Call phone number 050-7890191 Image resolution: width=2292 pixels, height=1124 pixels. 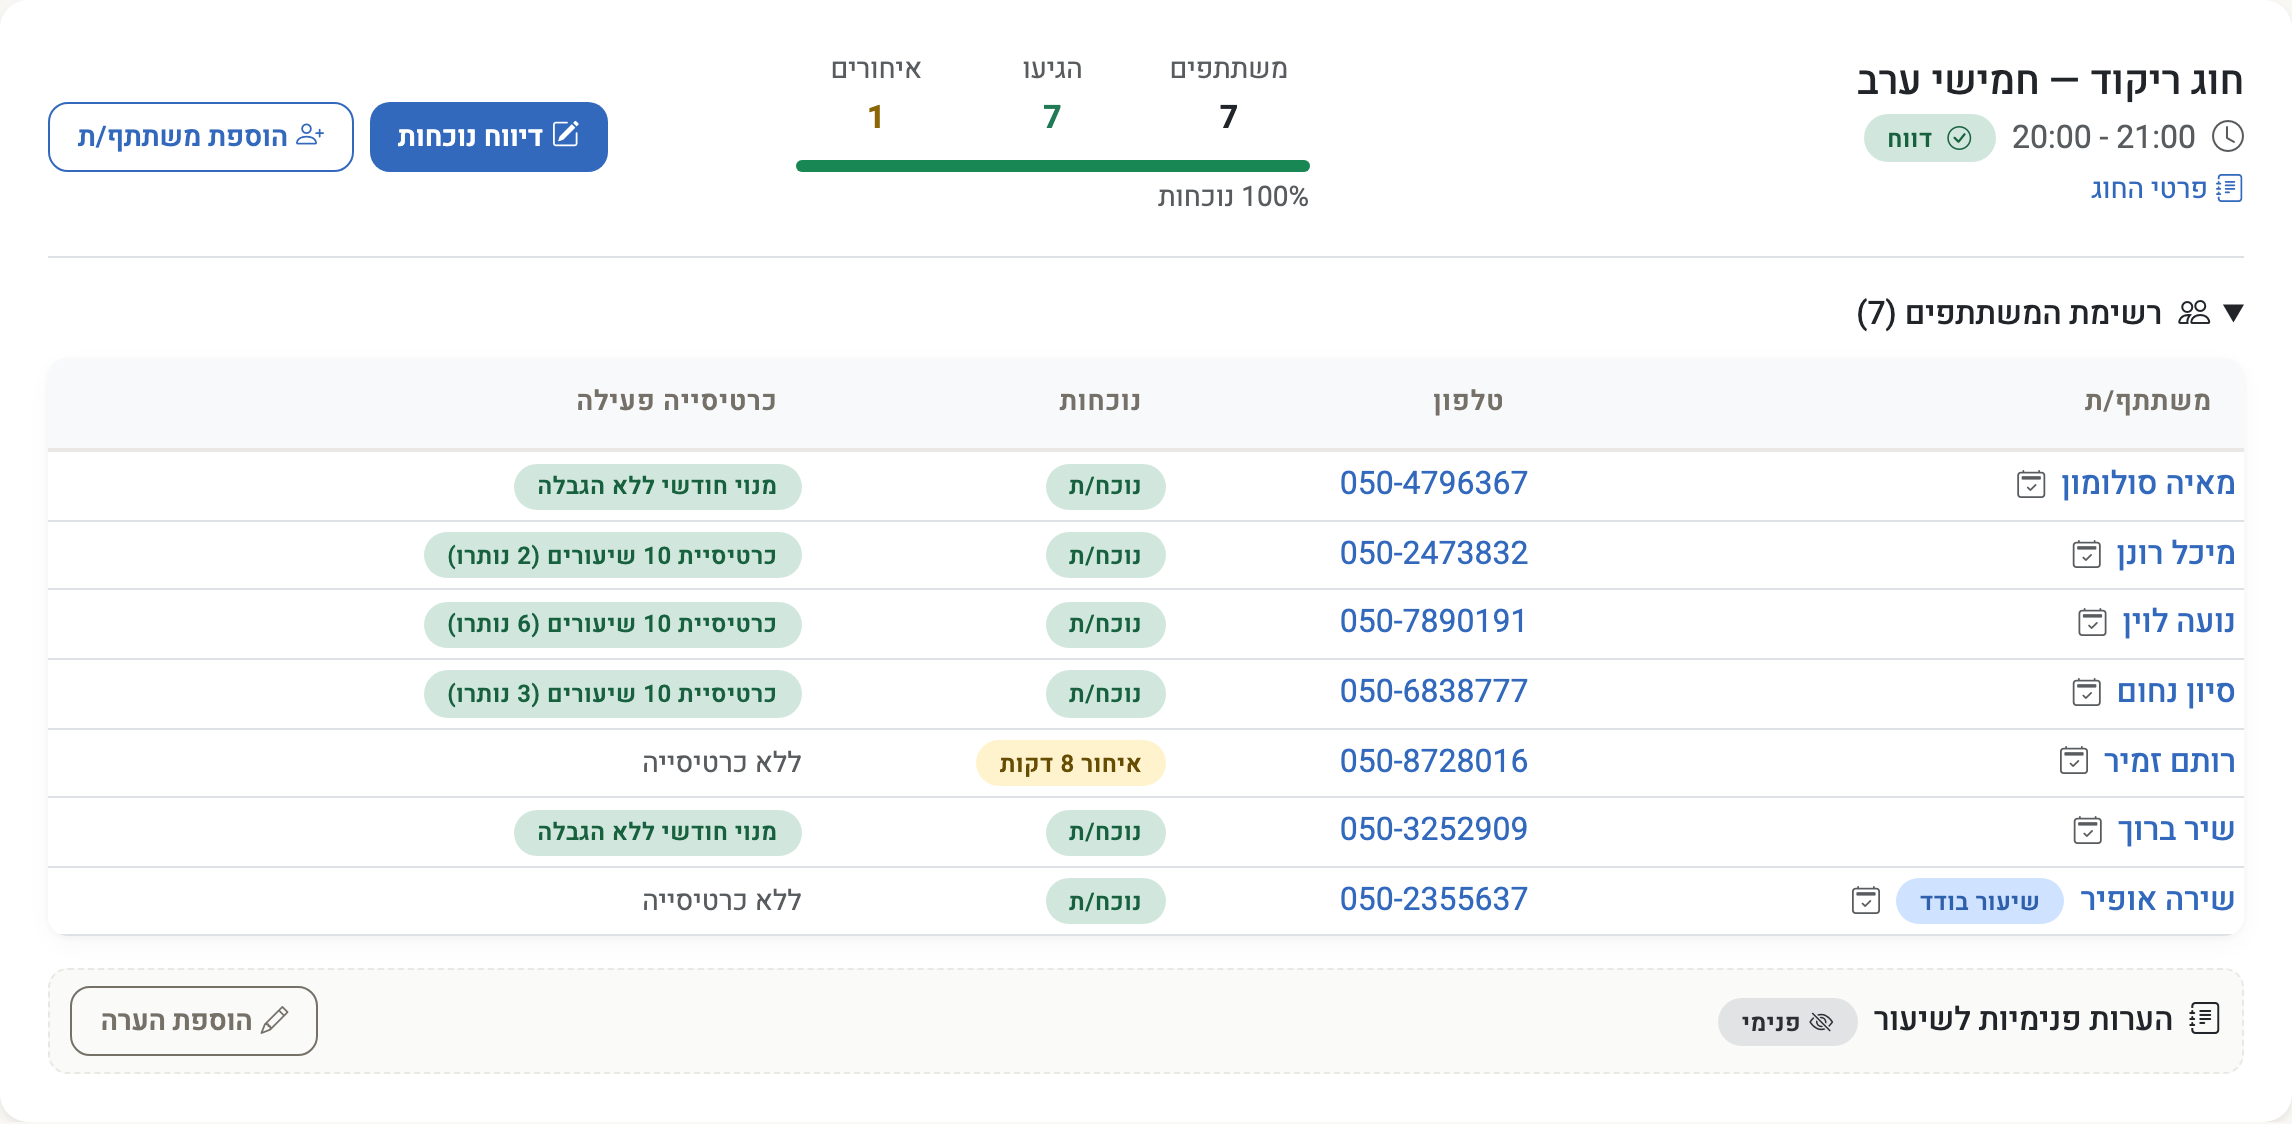(1432, 622)
